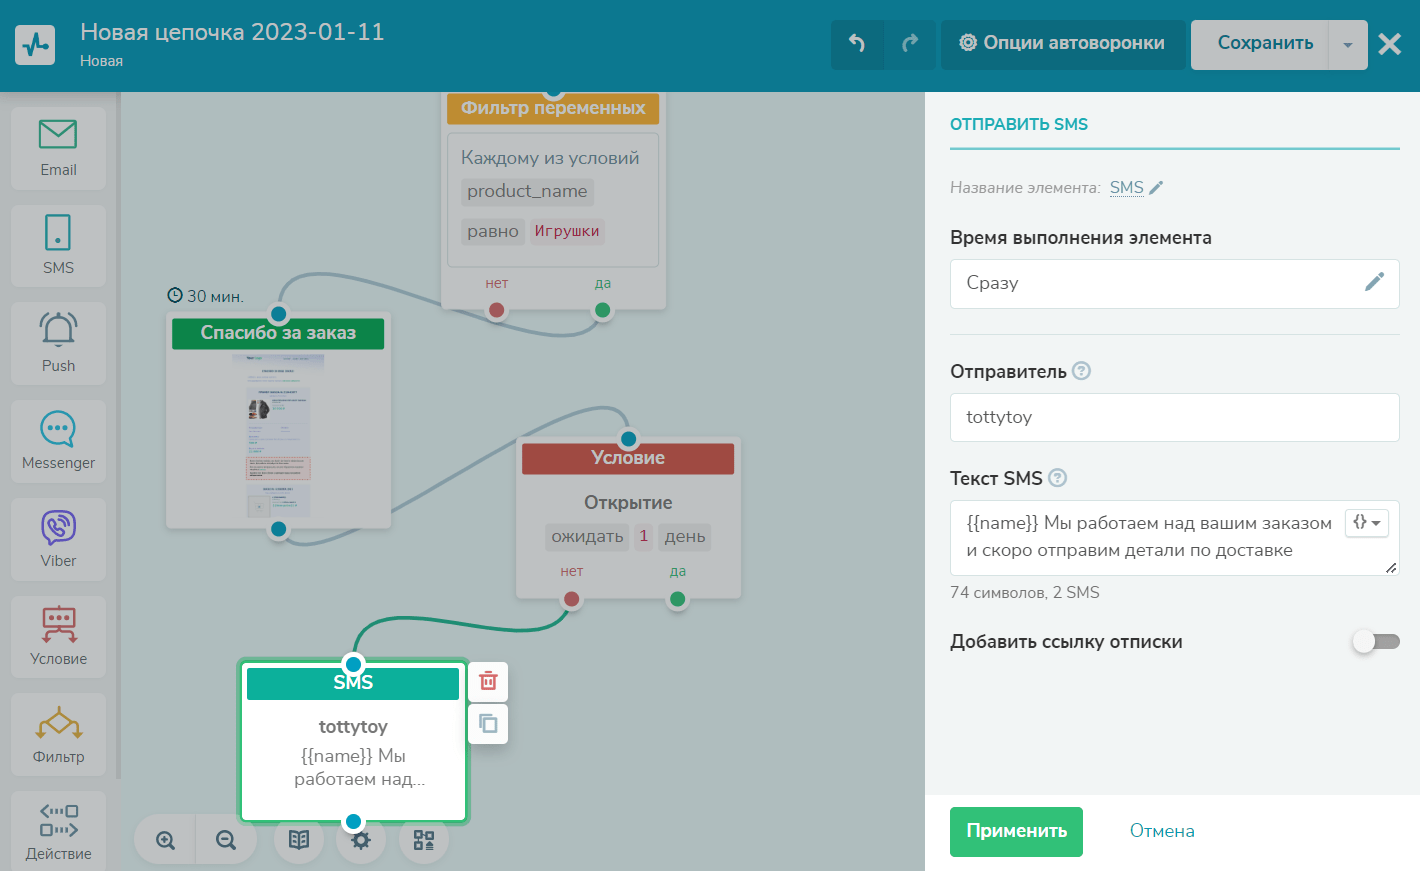Click the app logo in the header
The image size is (1420, 871).
point(35,45)
